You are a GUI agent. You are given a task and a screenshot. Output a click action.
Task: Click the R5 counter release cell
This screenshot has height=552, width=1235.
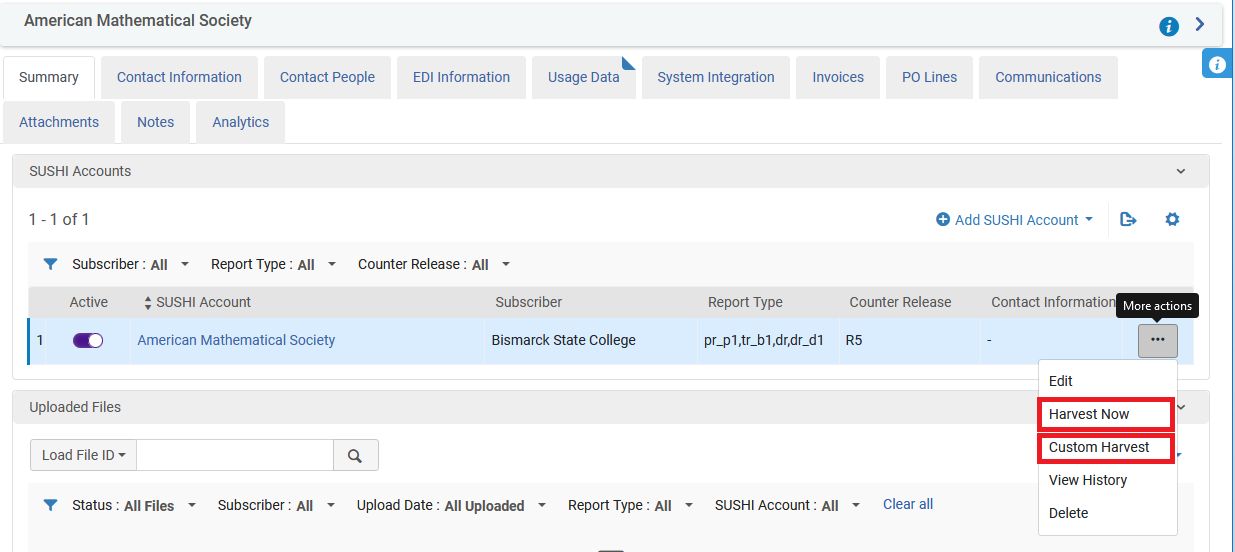point(909,341)
